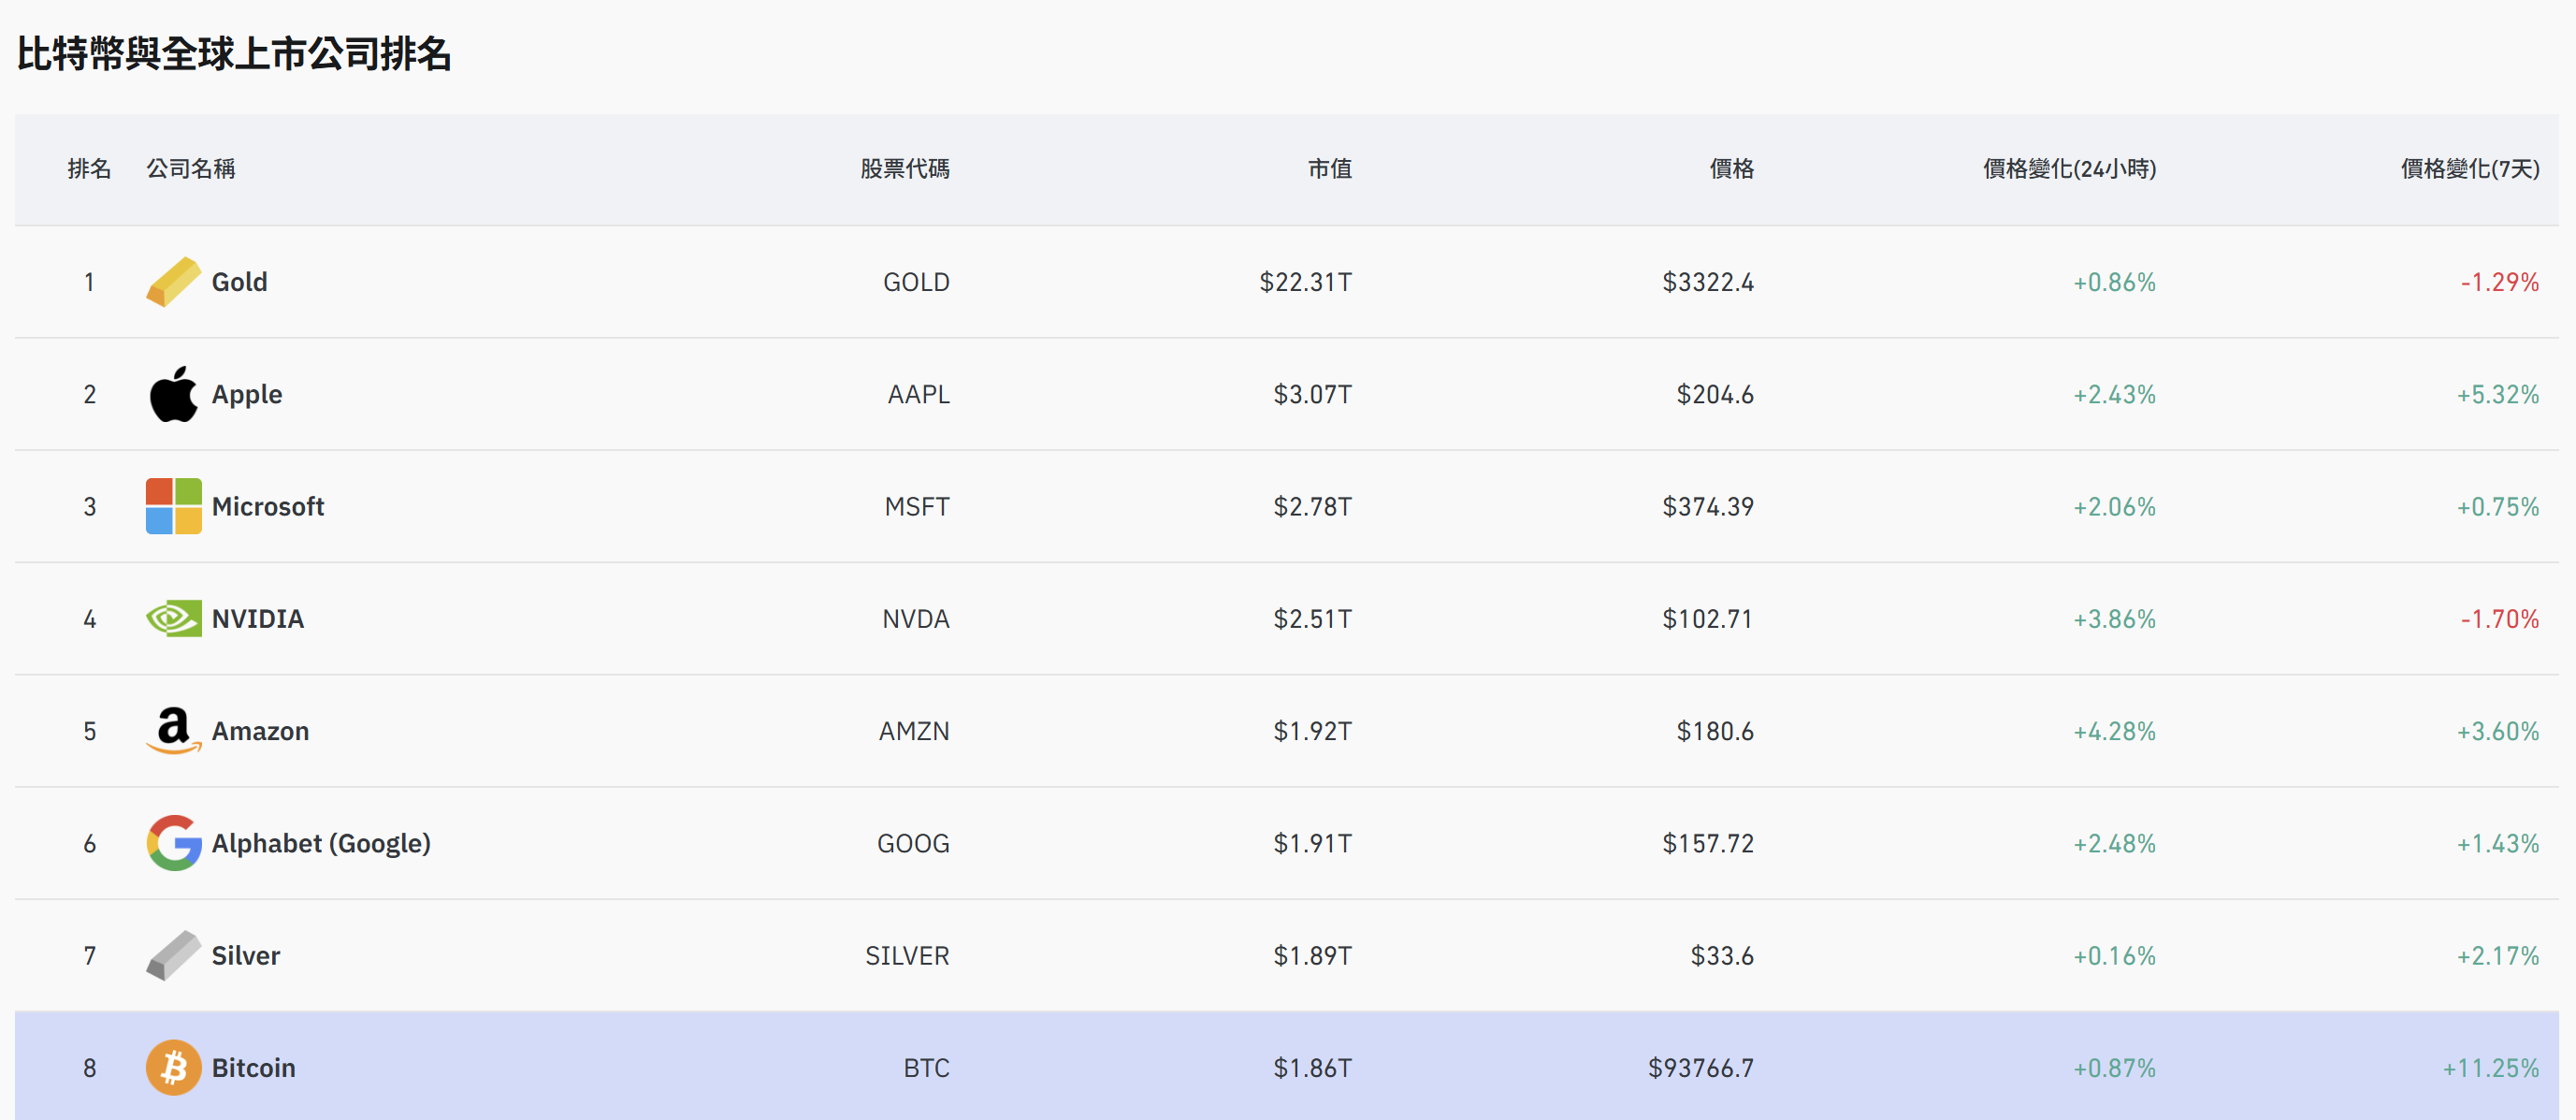2576x1120 pixels.
Task: Click the NVIDIA logo icon
Action: pyautogui.click(x=173, y=619)
